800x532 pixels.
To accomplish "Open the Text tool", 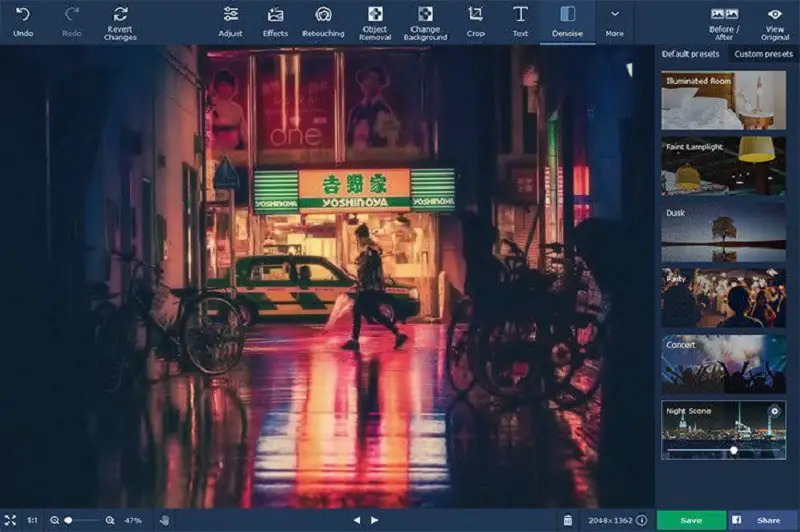I will point(520,22).
